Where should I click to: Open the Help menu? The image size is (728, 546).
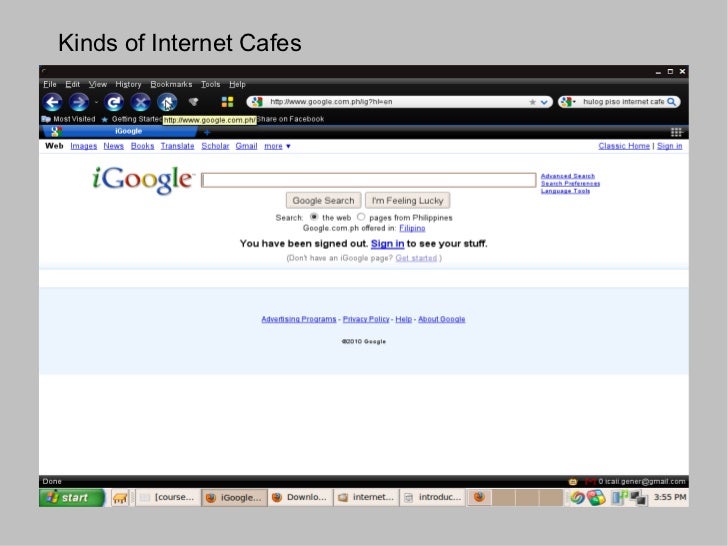pyautogui.click(x=237, y=84)
